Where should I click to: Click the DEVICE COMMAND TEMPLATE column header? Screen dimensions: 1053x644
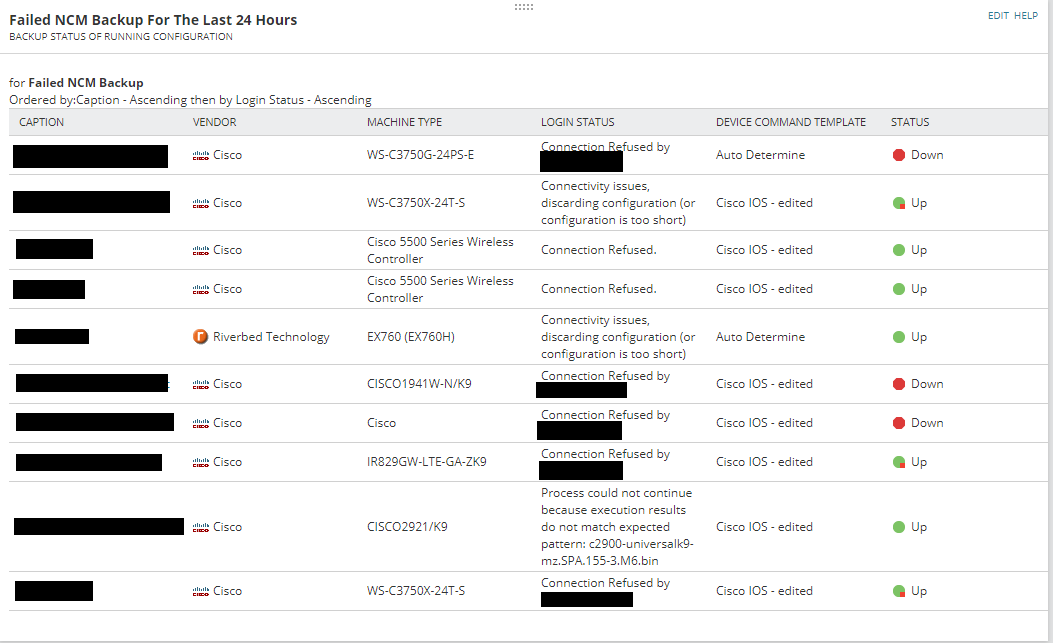[x=790, y=122]
